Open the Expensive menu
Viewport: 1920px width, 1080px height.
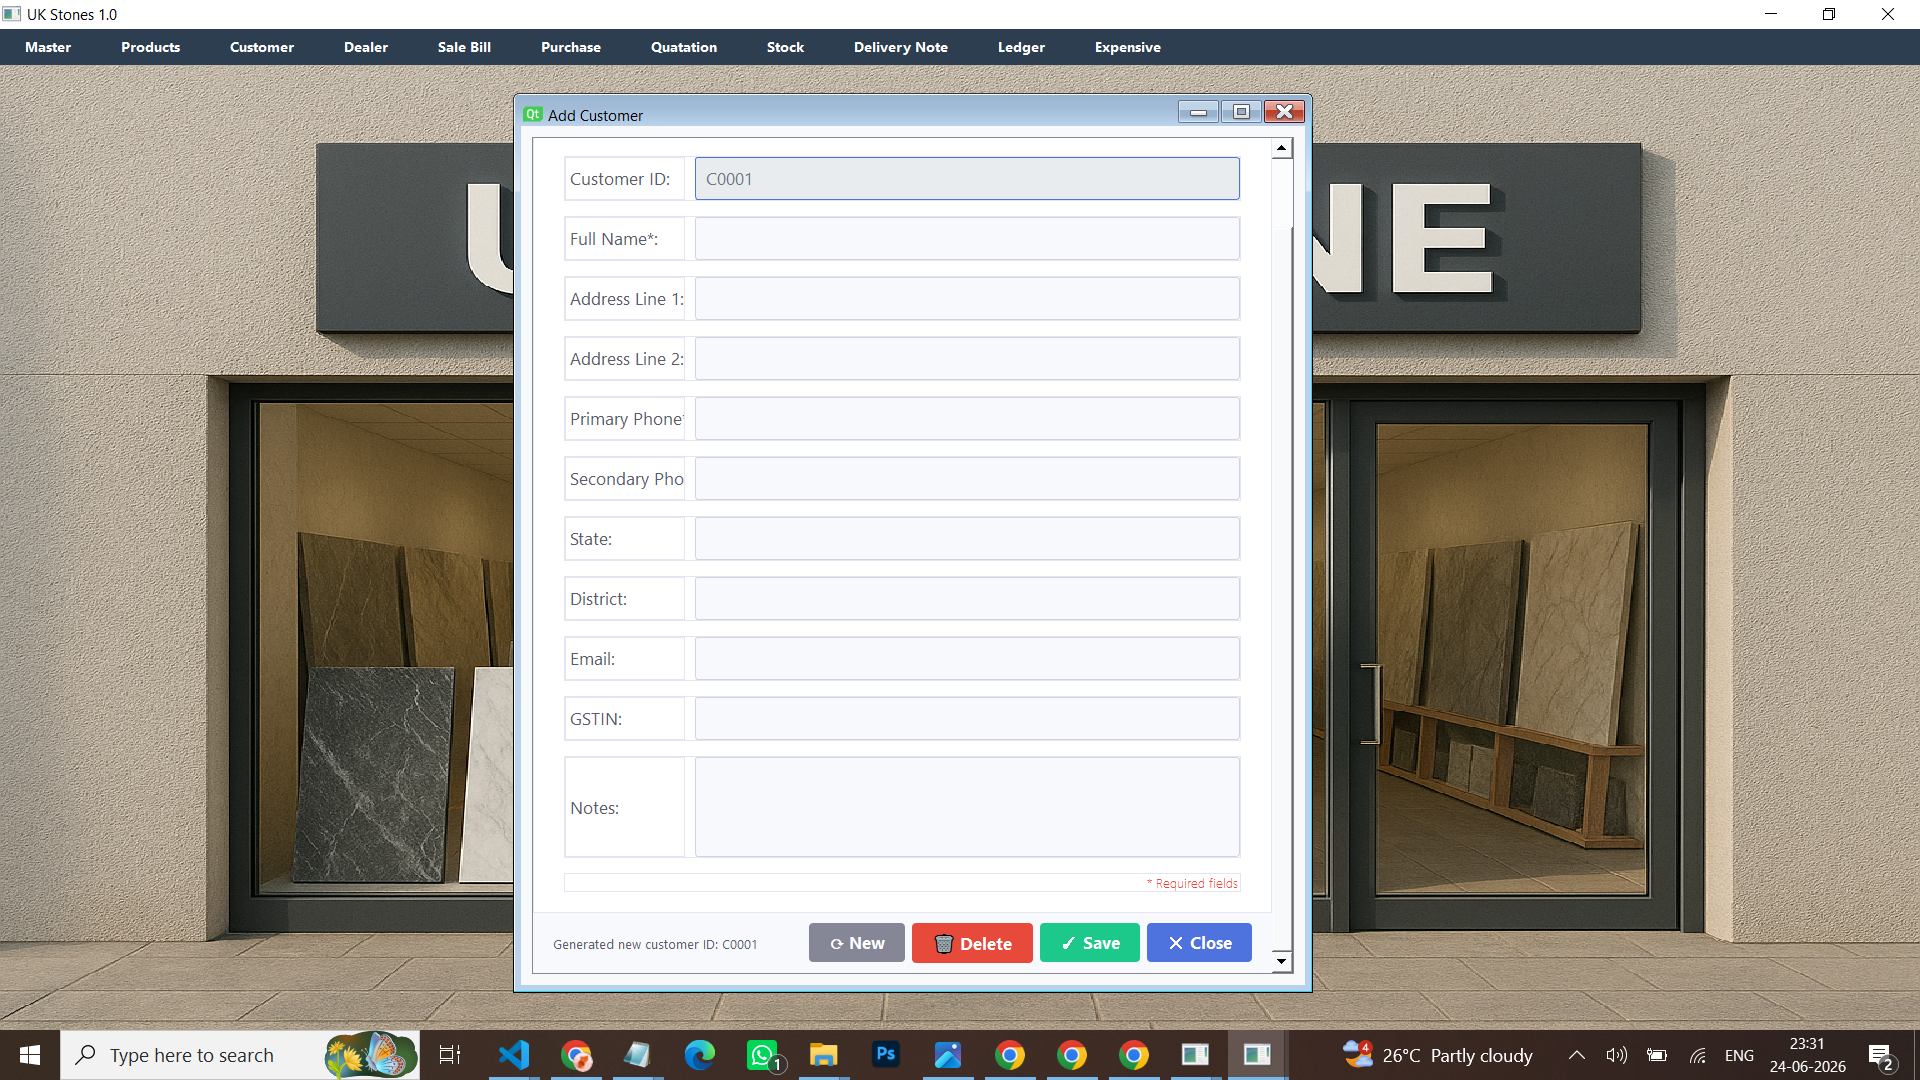click(1127, 47)
